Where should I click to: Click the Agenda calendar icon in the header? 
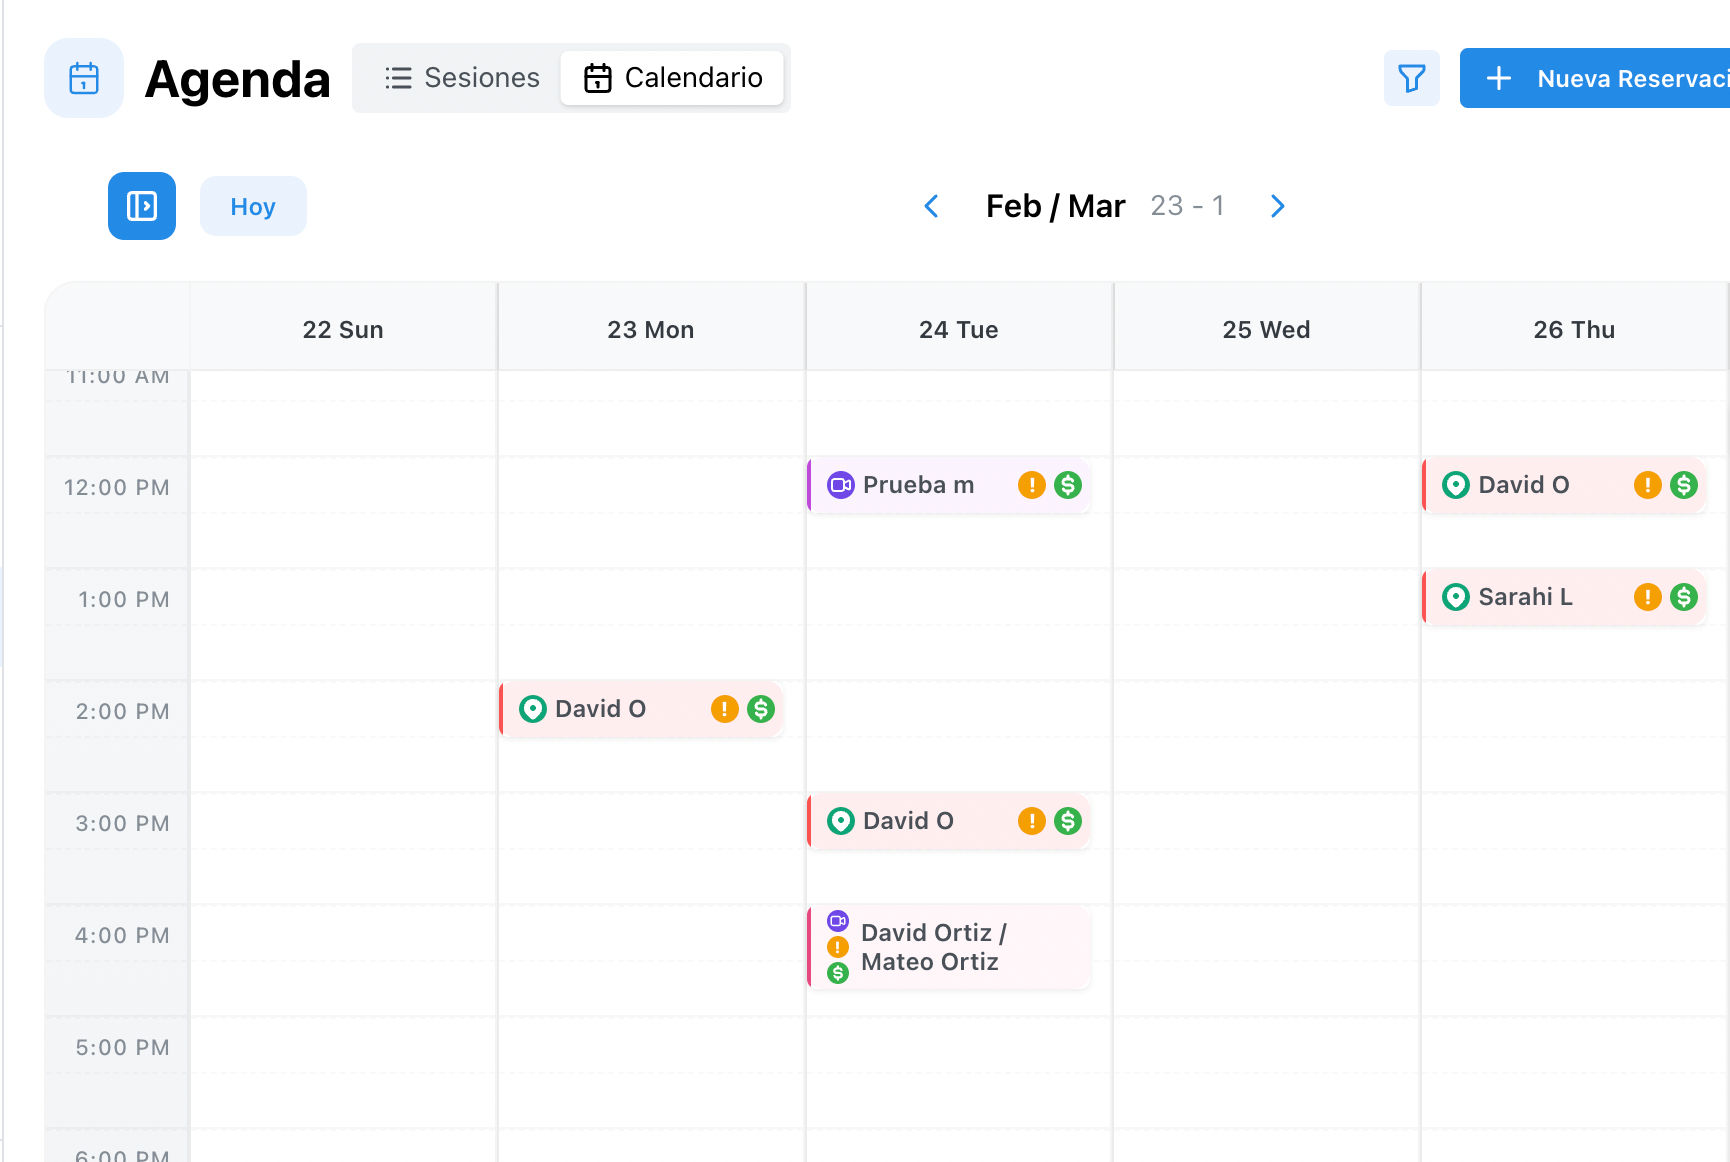[84, 78]
